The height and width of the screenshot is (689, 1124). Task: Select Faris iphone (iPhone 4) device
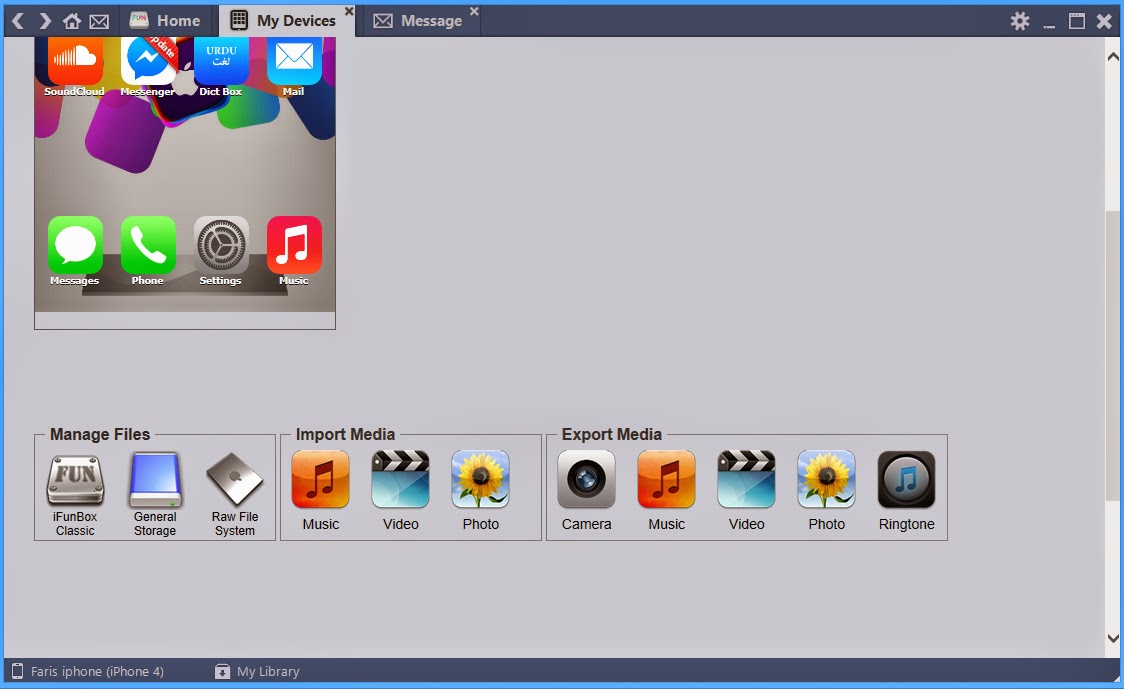88,672
